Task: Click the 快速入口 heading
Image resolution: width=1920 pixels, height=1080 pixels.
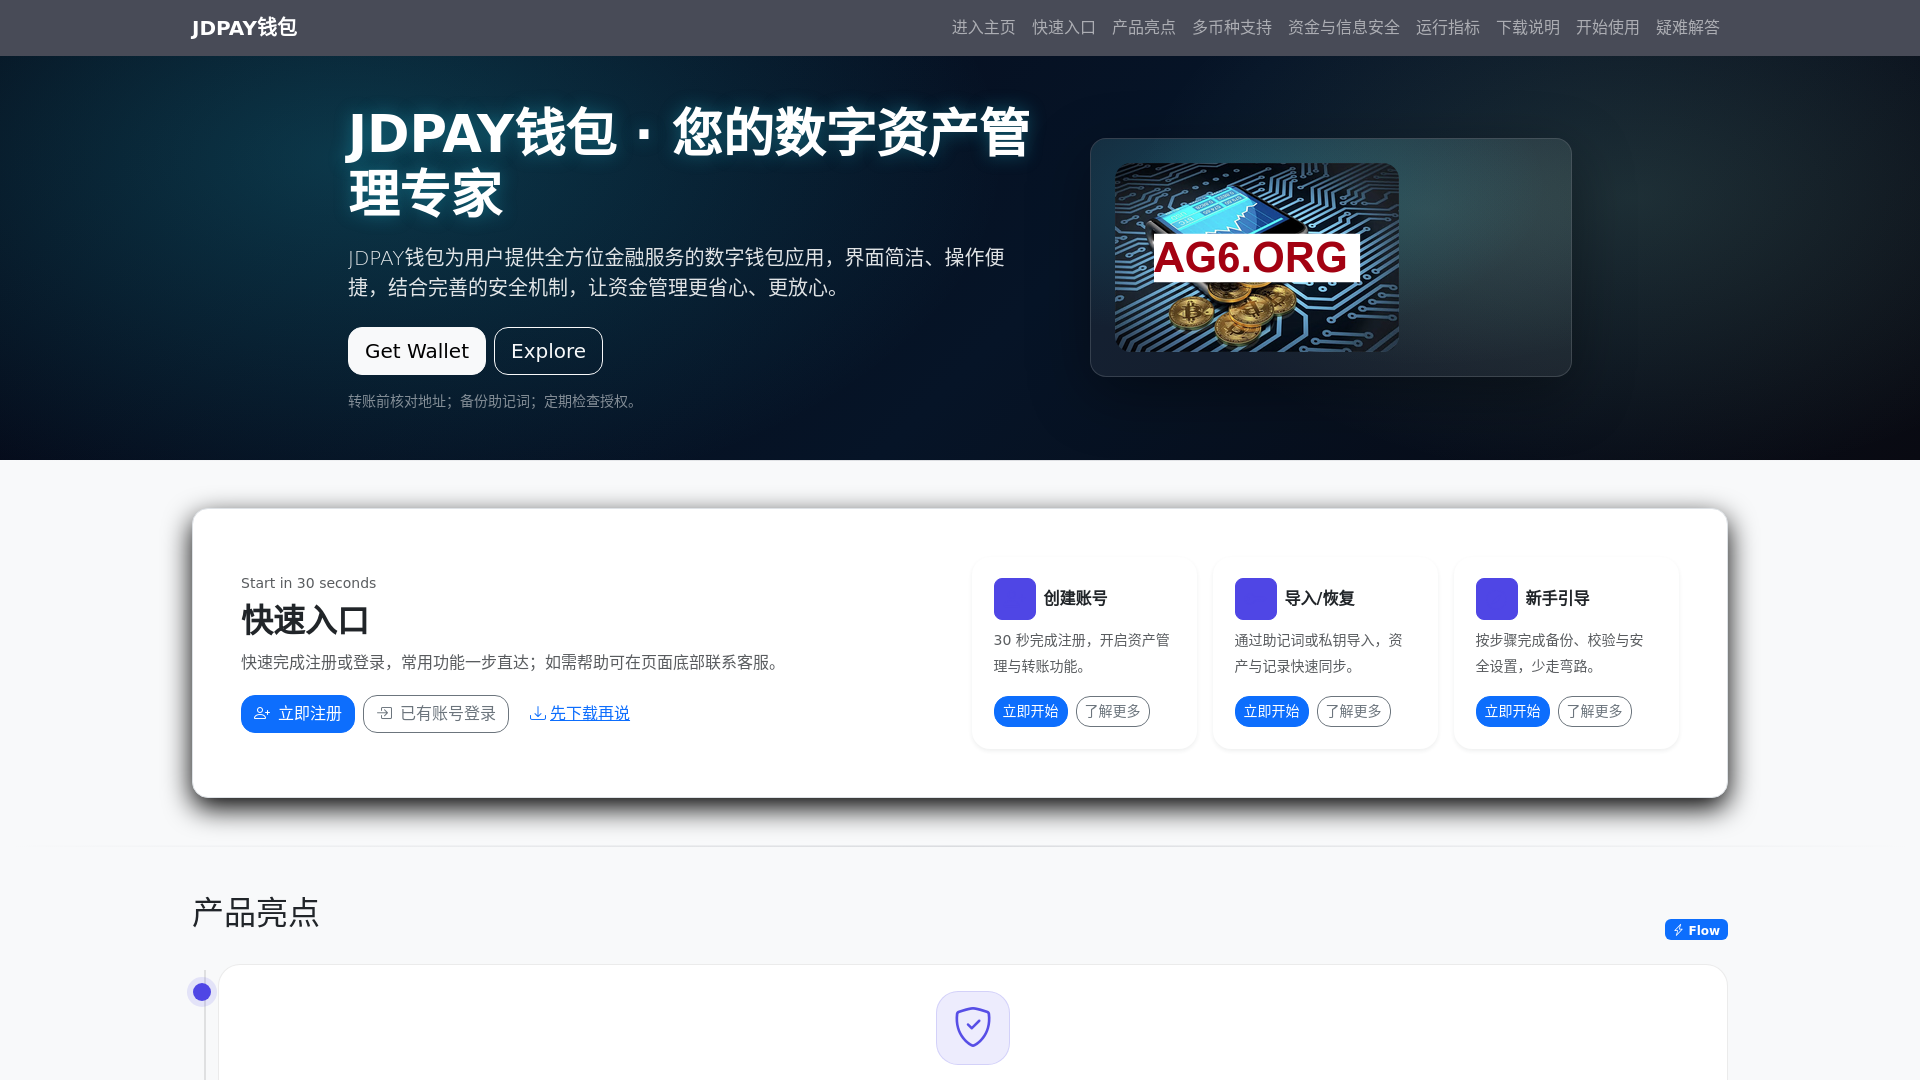Action: coord(305,620)
